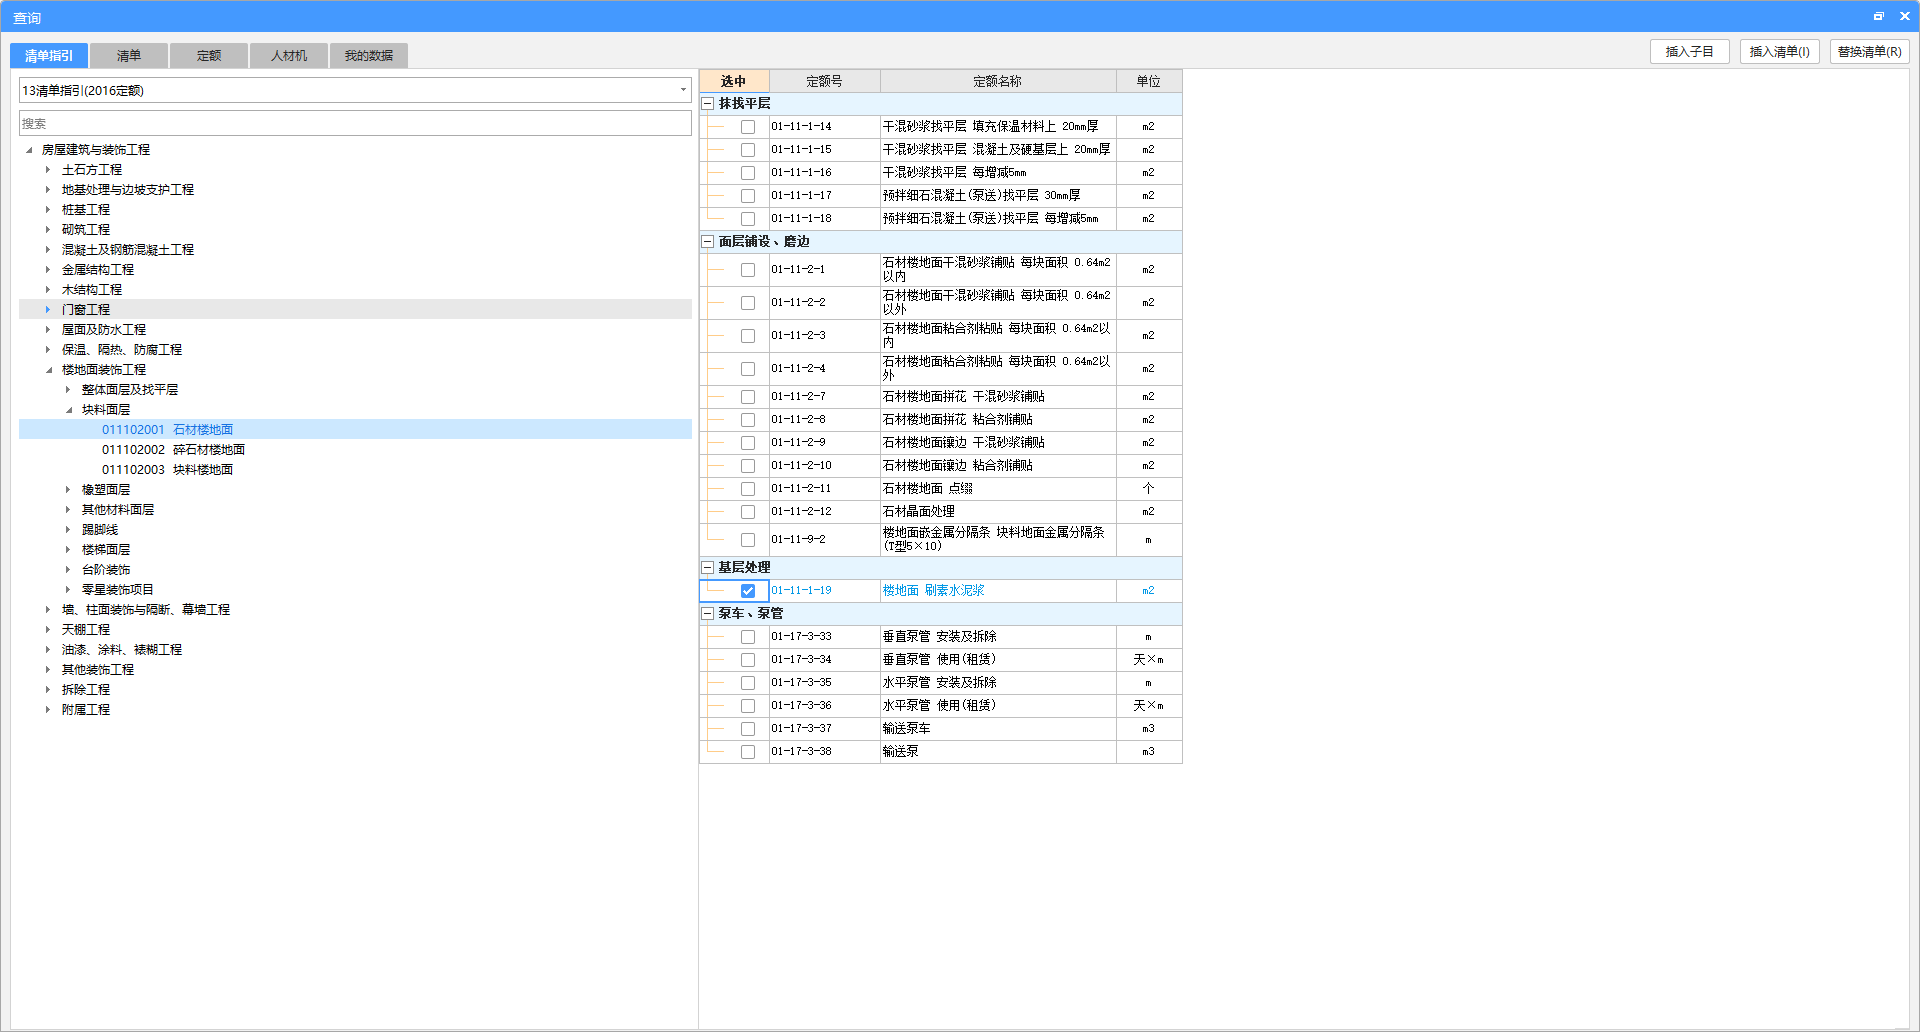Viewport: 1920px width, 1032px height.
Task: Collapse the 抹找平层 group
Action: coord(708,103)
